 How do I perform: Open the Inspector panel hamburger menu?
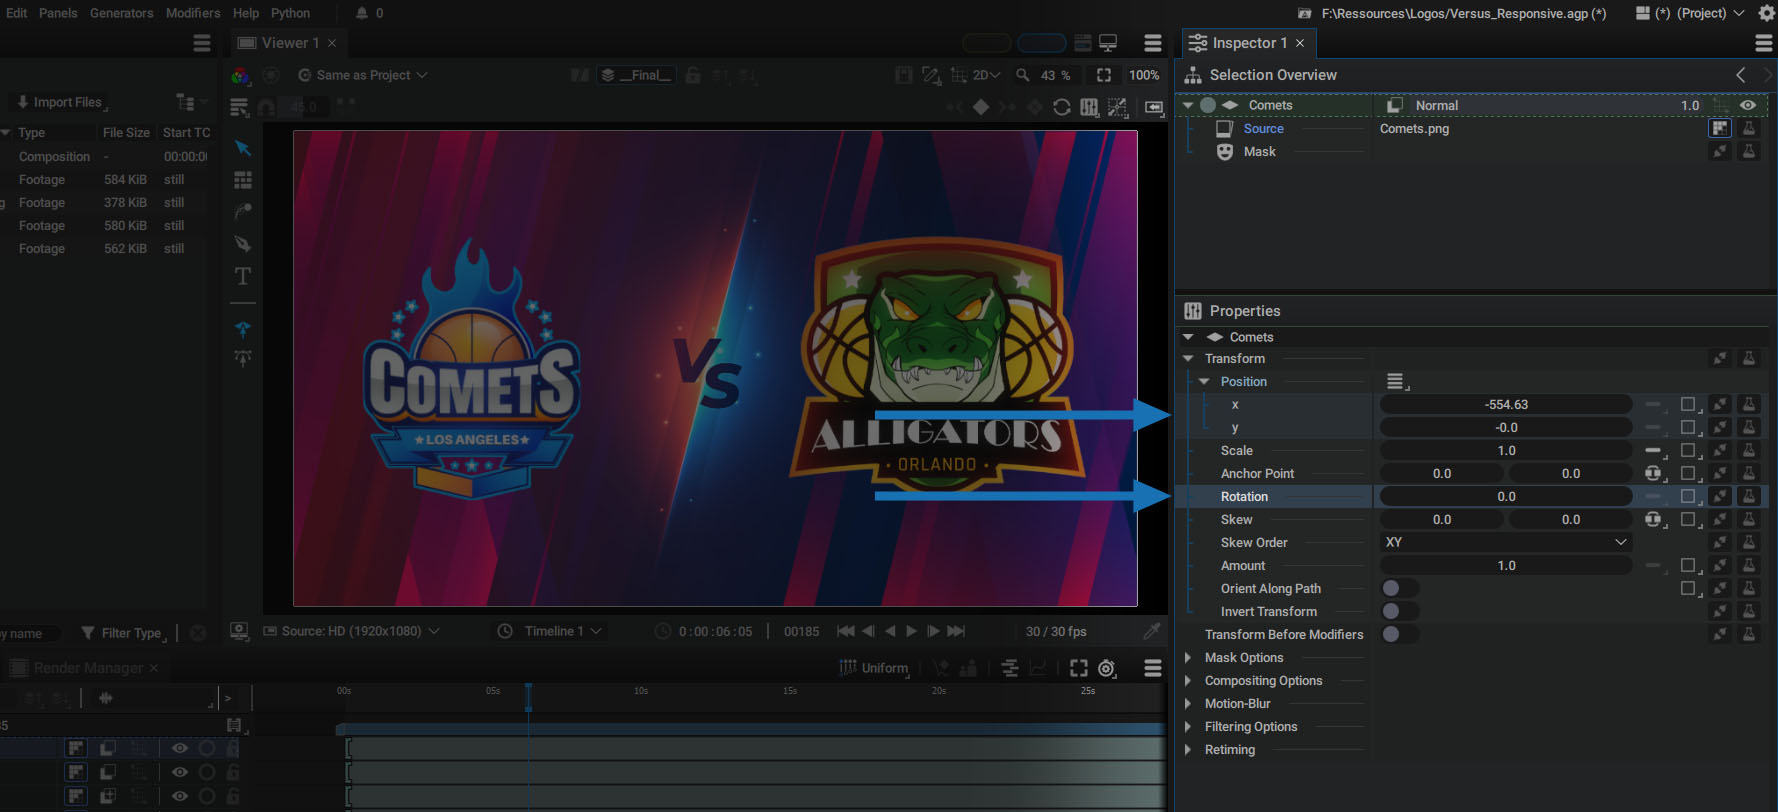[x=1764, y=43]
